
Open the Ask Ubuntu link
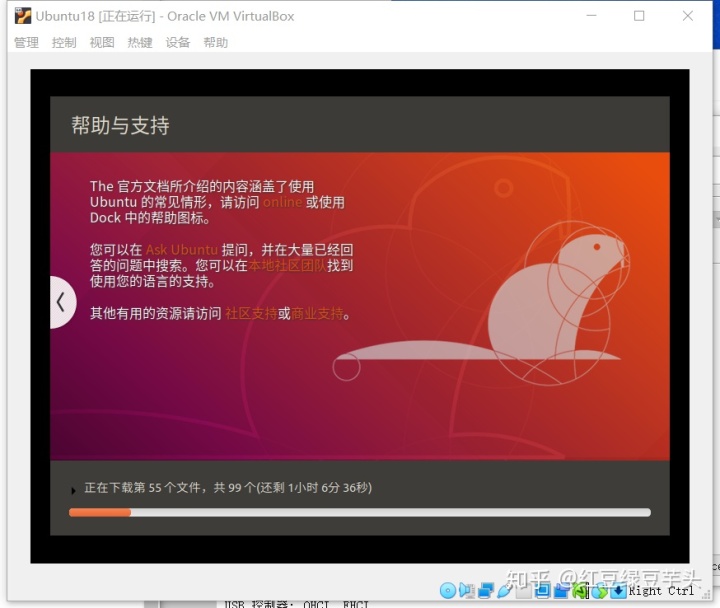tap(181, 250)
